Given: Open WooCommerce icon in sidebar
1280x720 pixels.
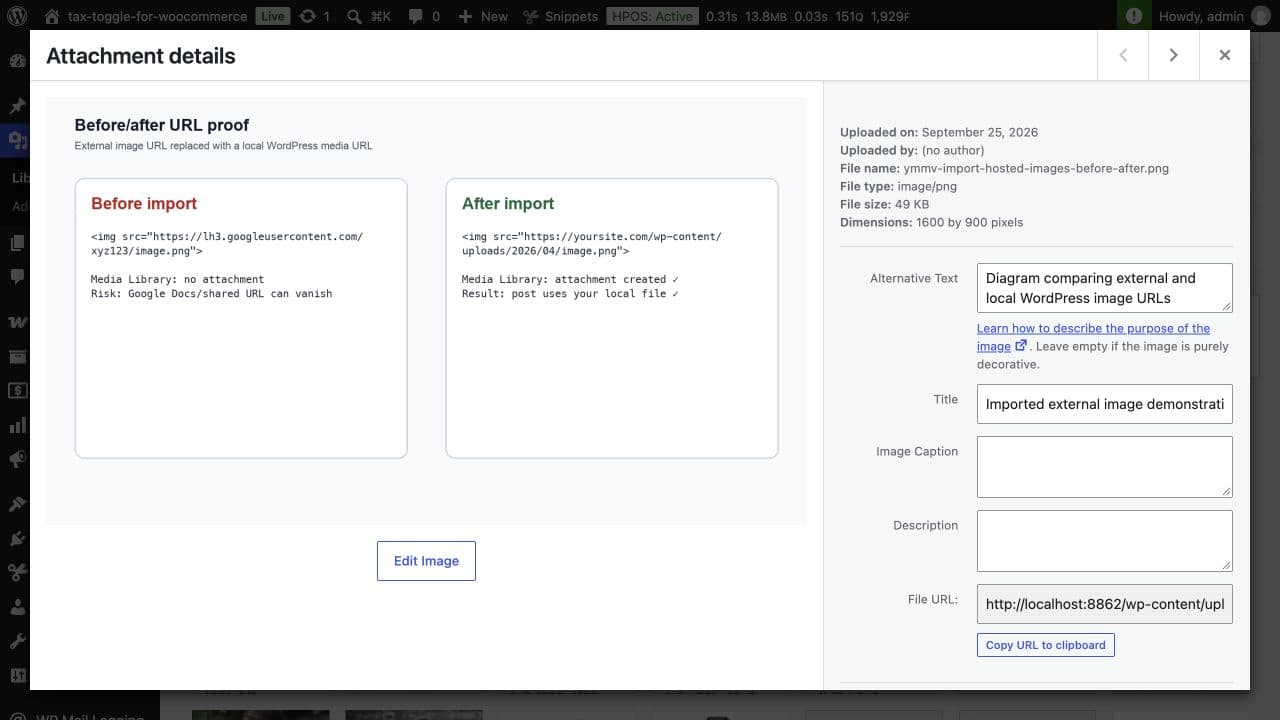Looking at the screenshot, I should [x=16, y=322].
